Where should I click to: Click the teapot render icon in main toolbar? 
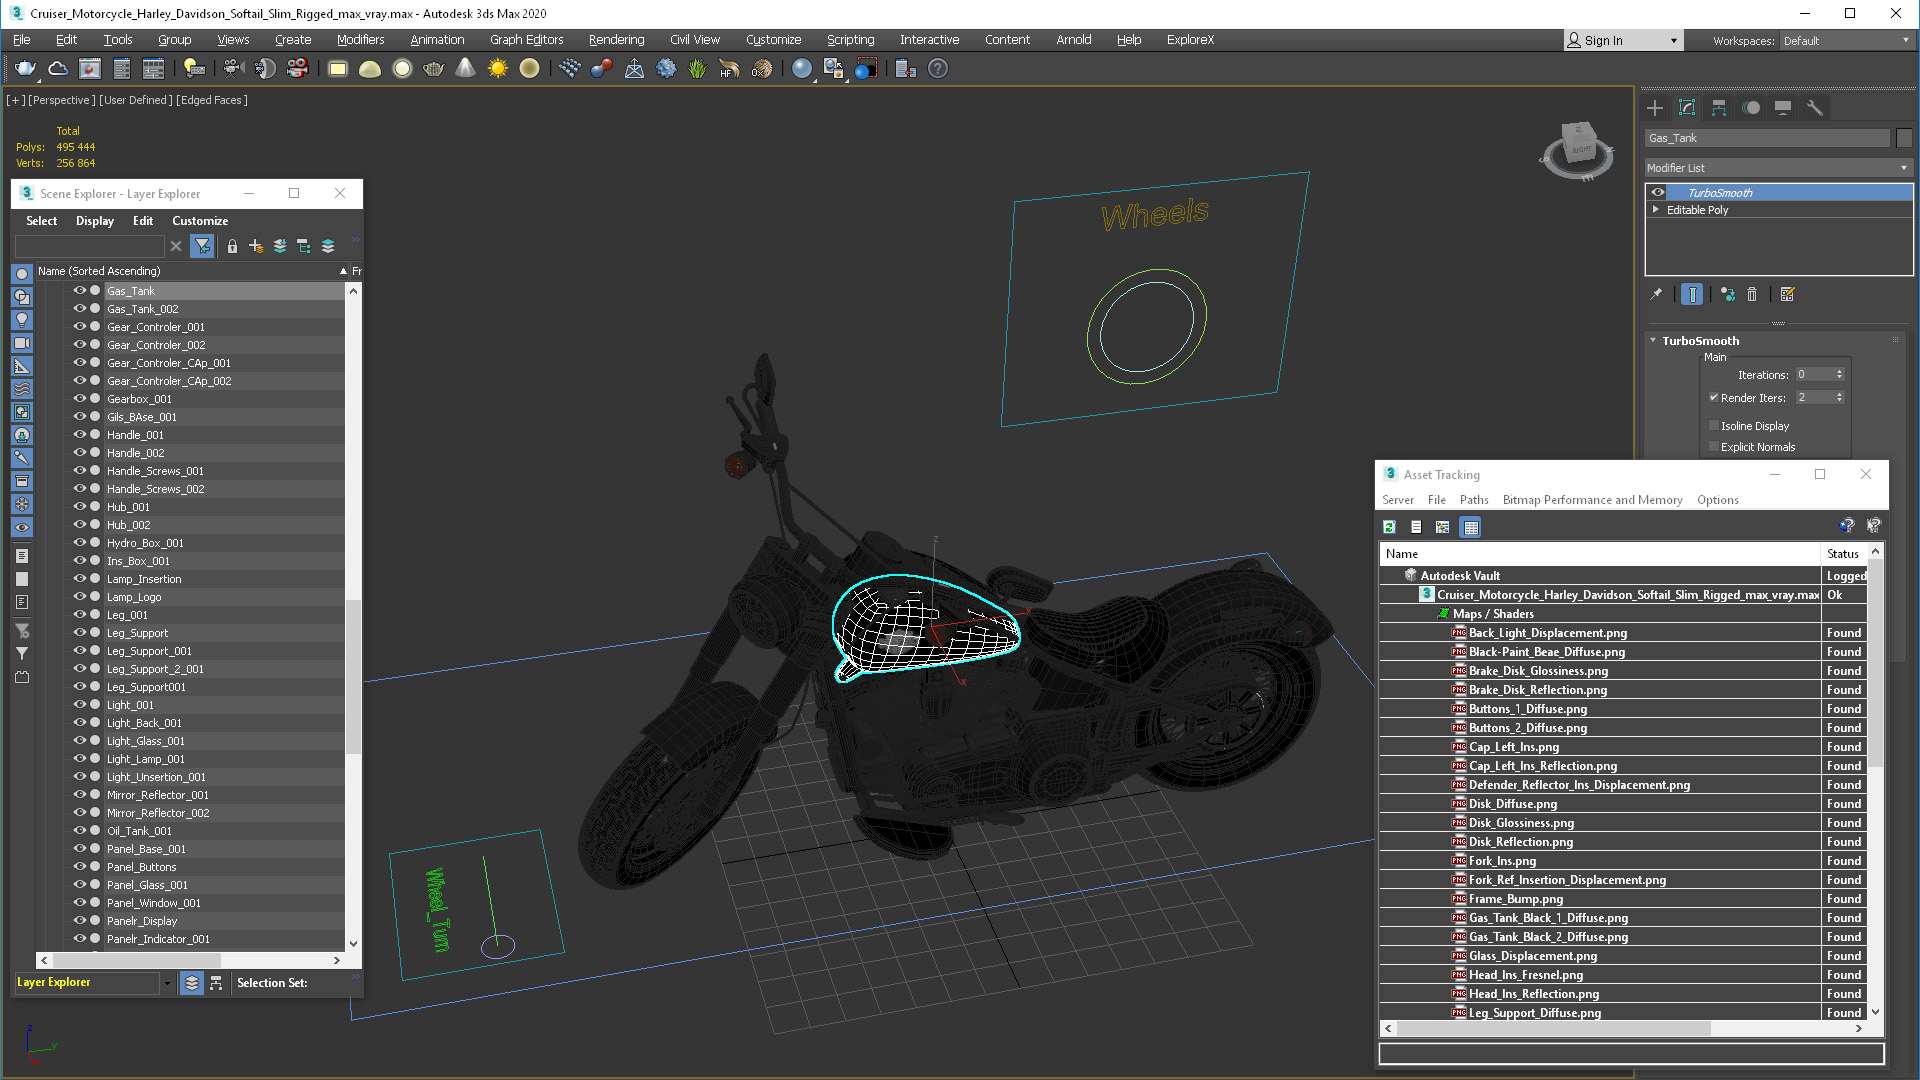coord(25,68)
